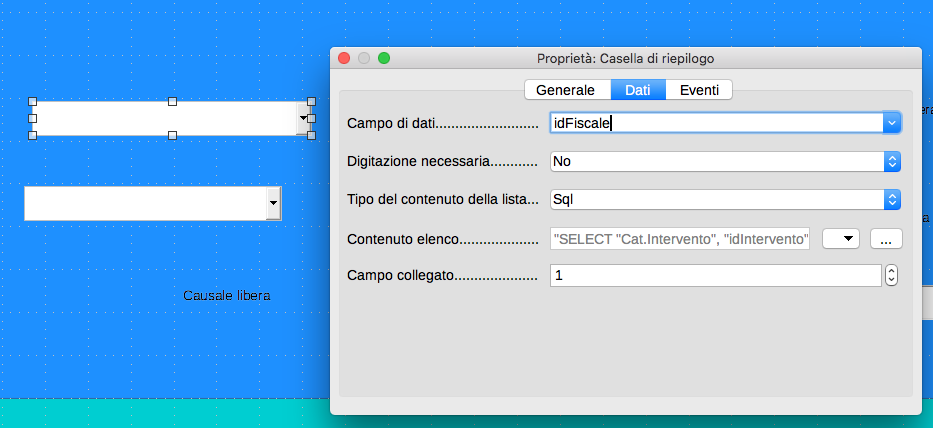Viewport: 933px width, 428px height.
Task: Select the Dati tab
Action: [638, 90]
